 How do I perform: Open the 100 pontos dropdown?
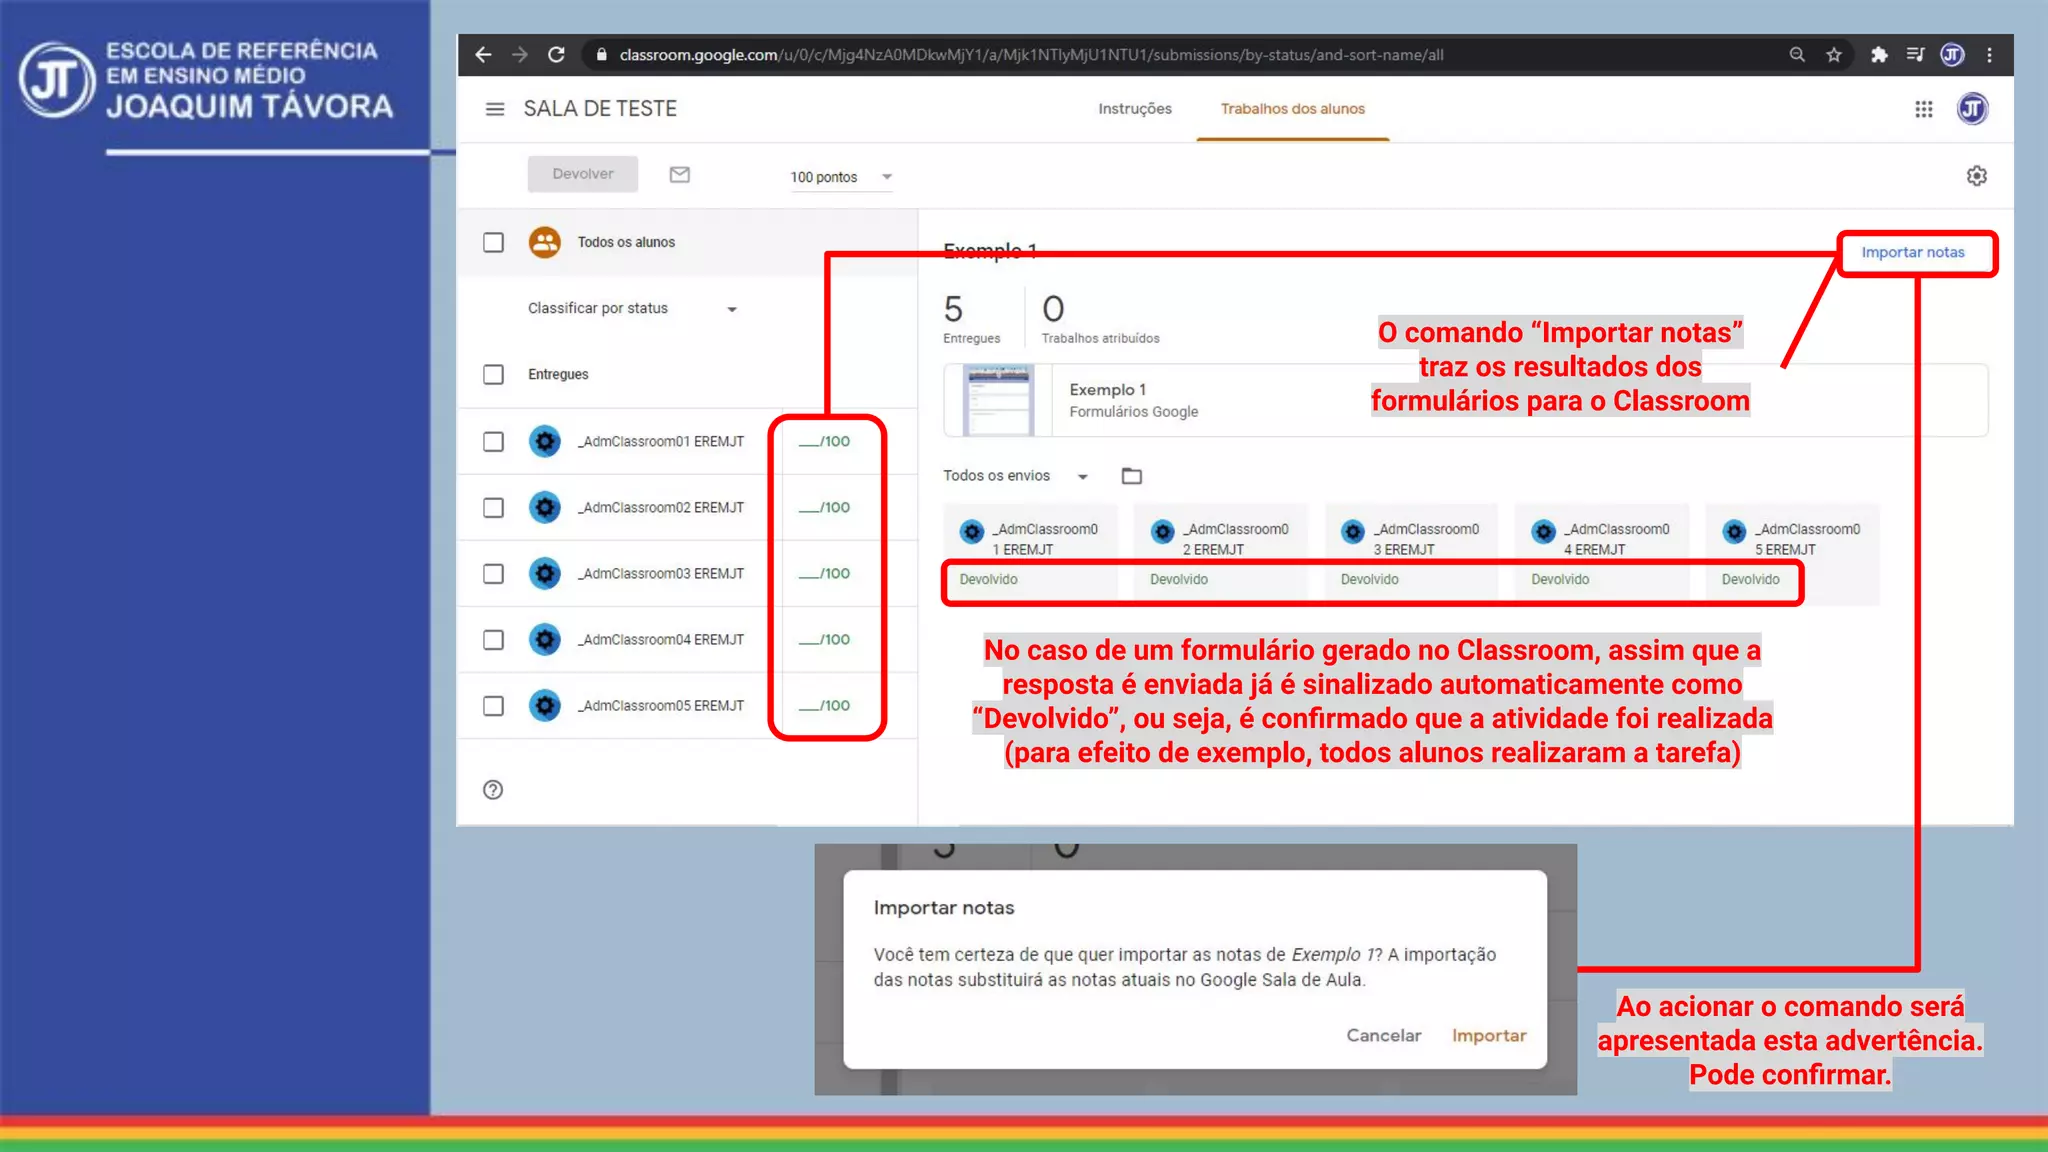pos(840,177)
